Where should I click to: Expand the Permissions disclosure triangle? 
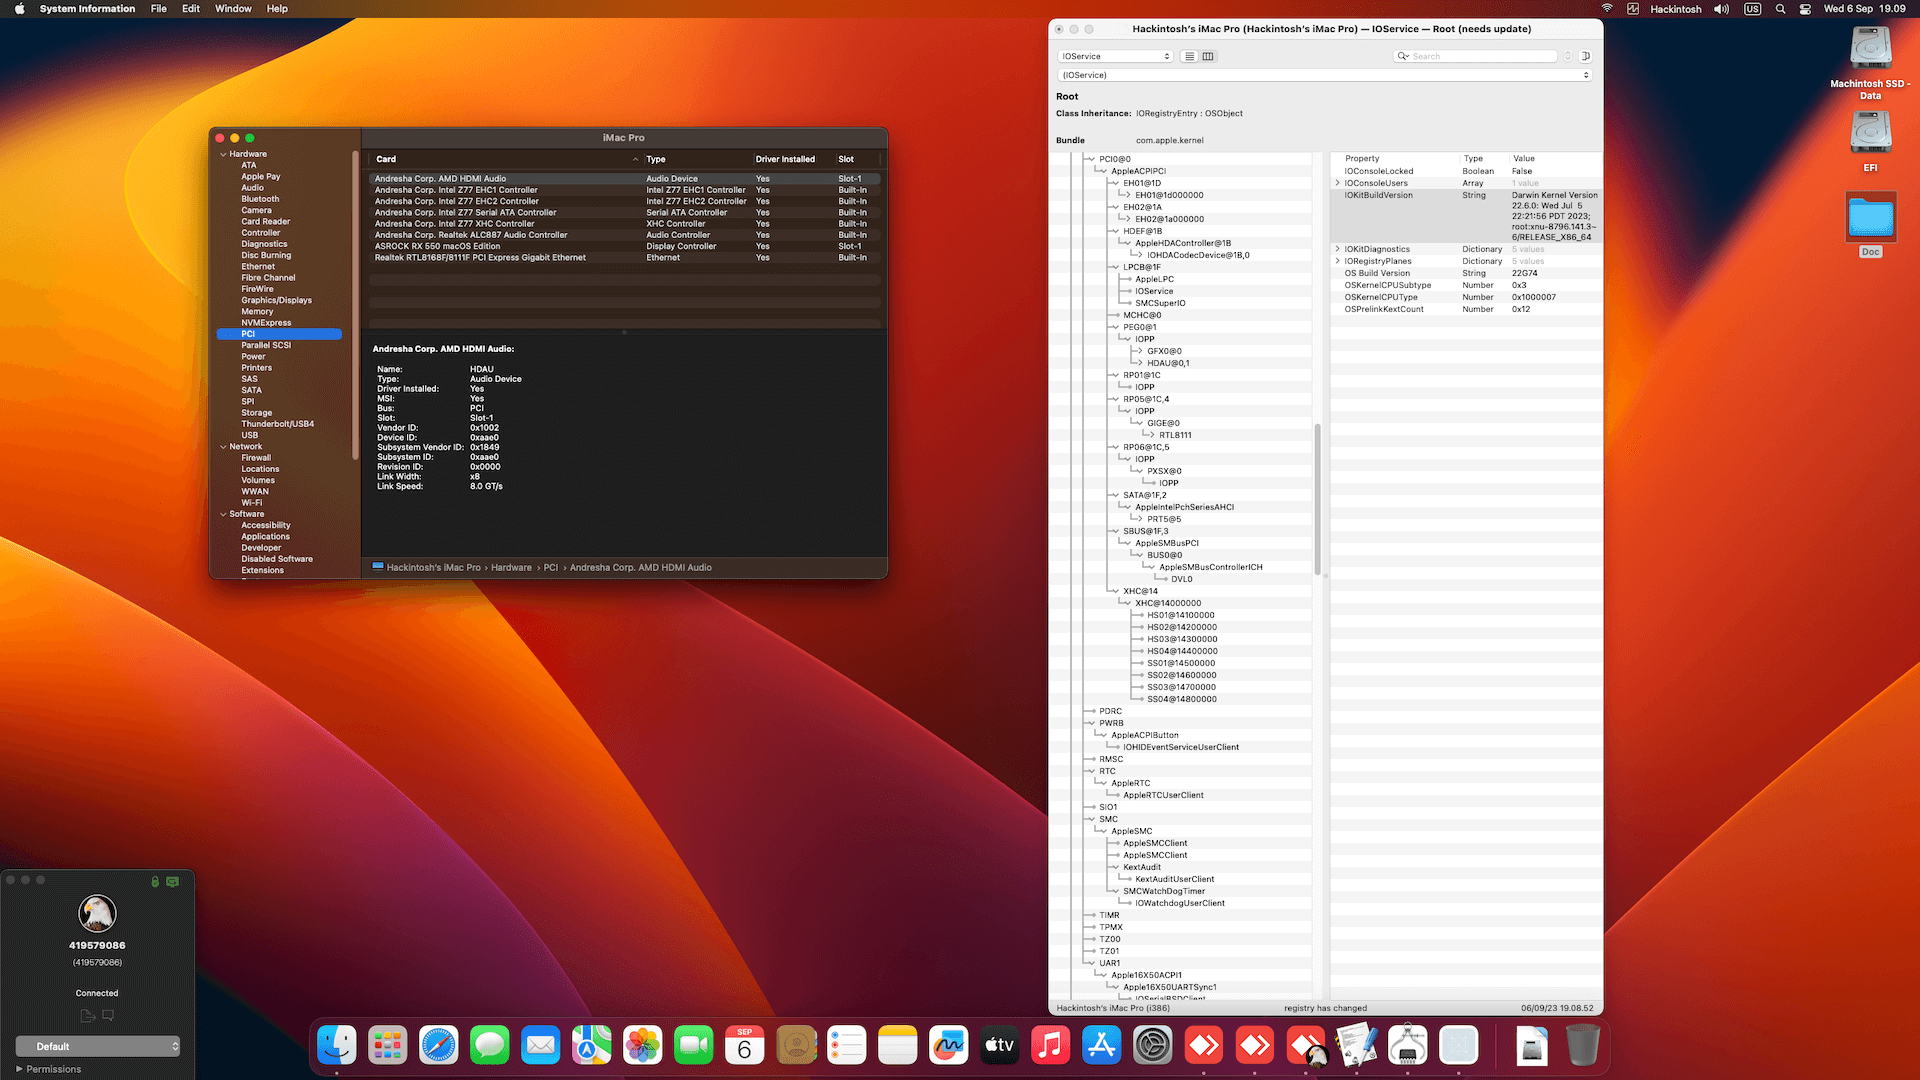19,1069
